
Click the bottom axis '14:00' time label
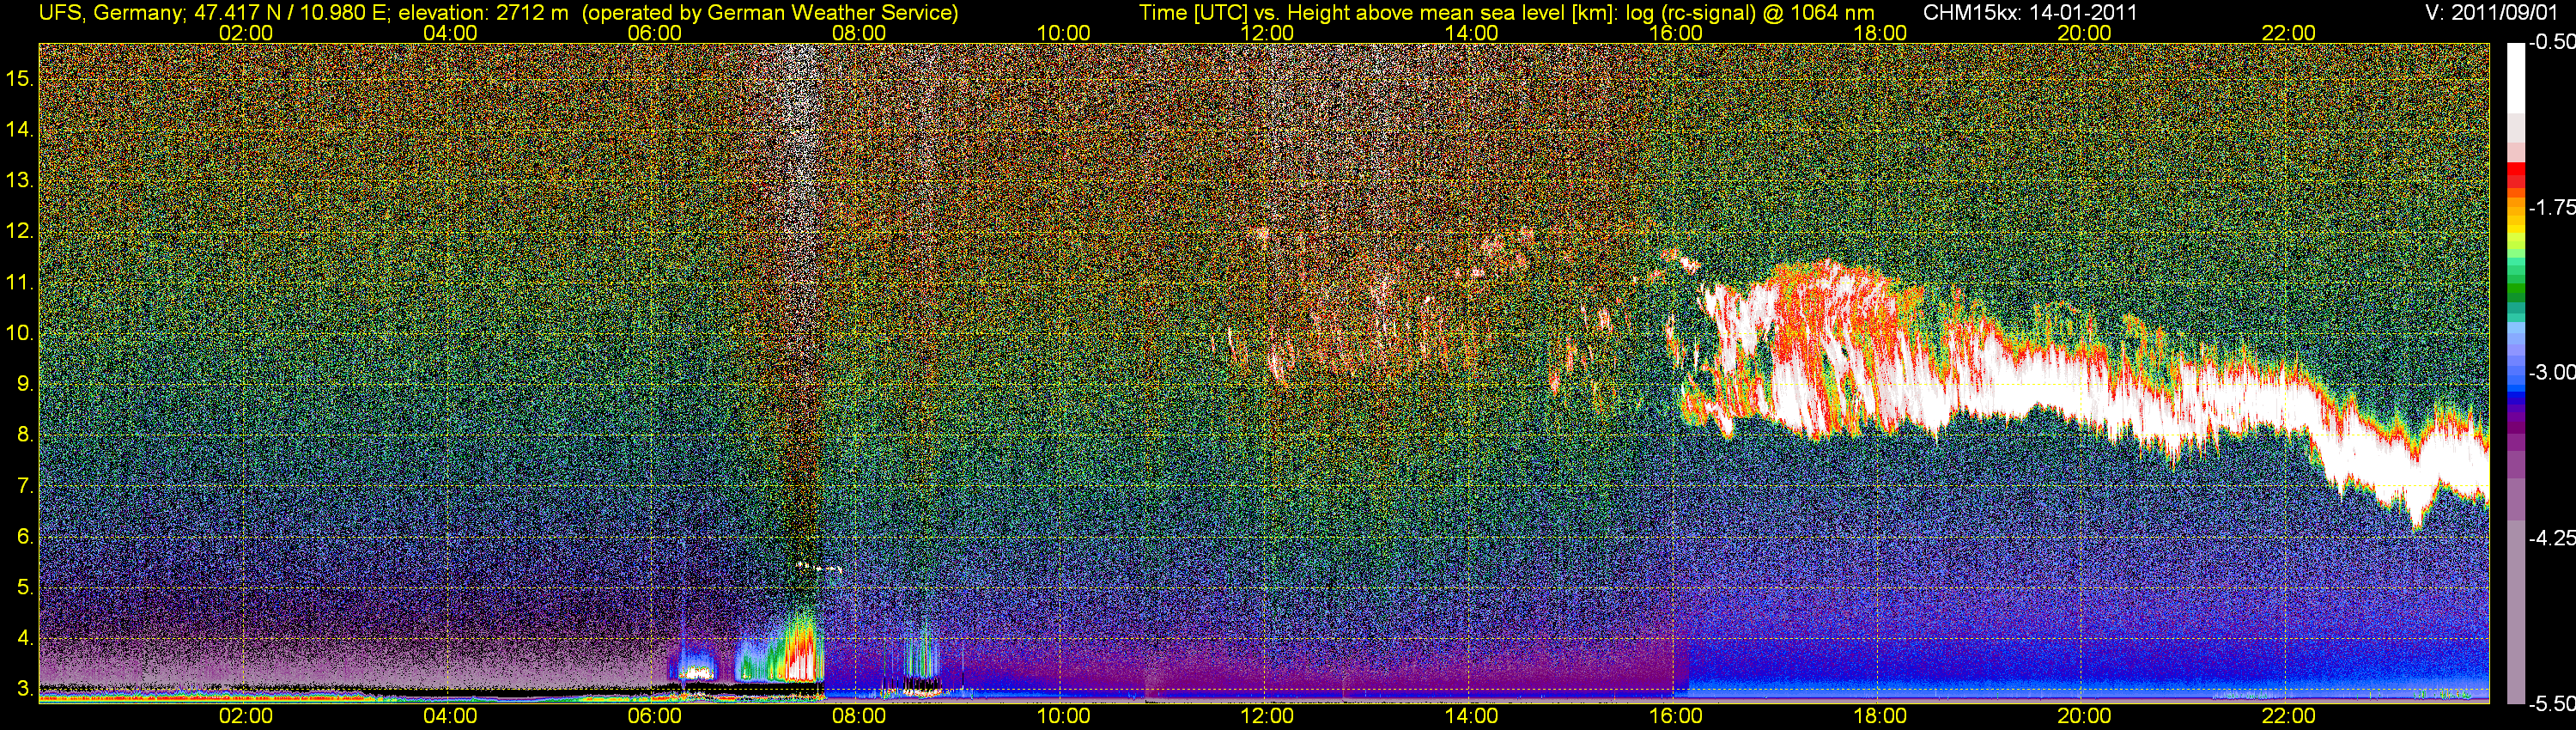click(x=1472, y=716)
